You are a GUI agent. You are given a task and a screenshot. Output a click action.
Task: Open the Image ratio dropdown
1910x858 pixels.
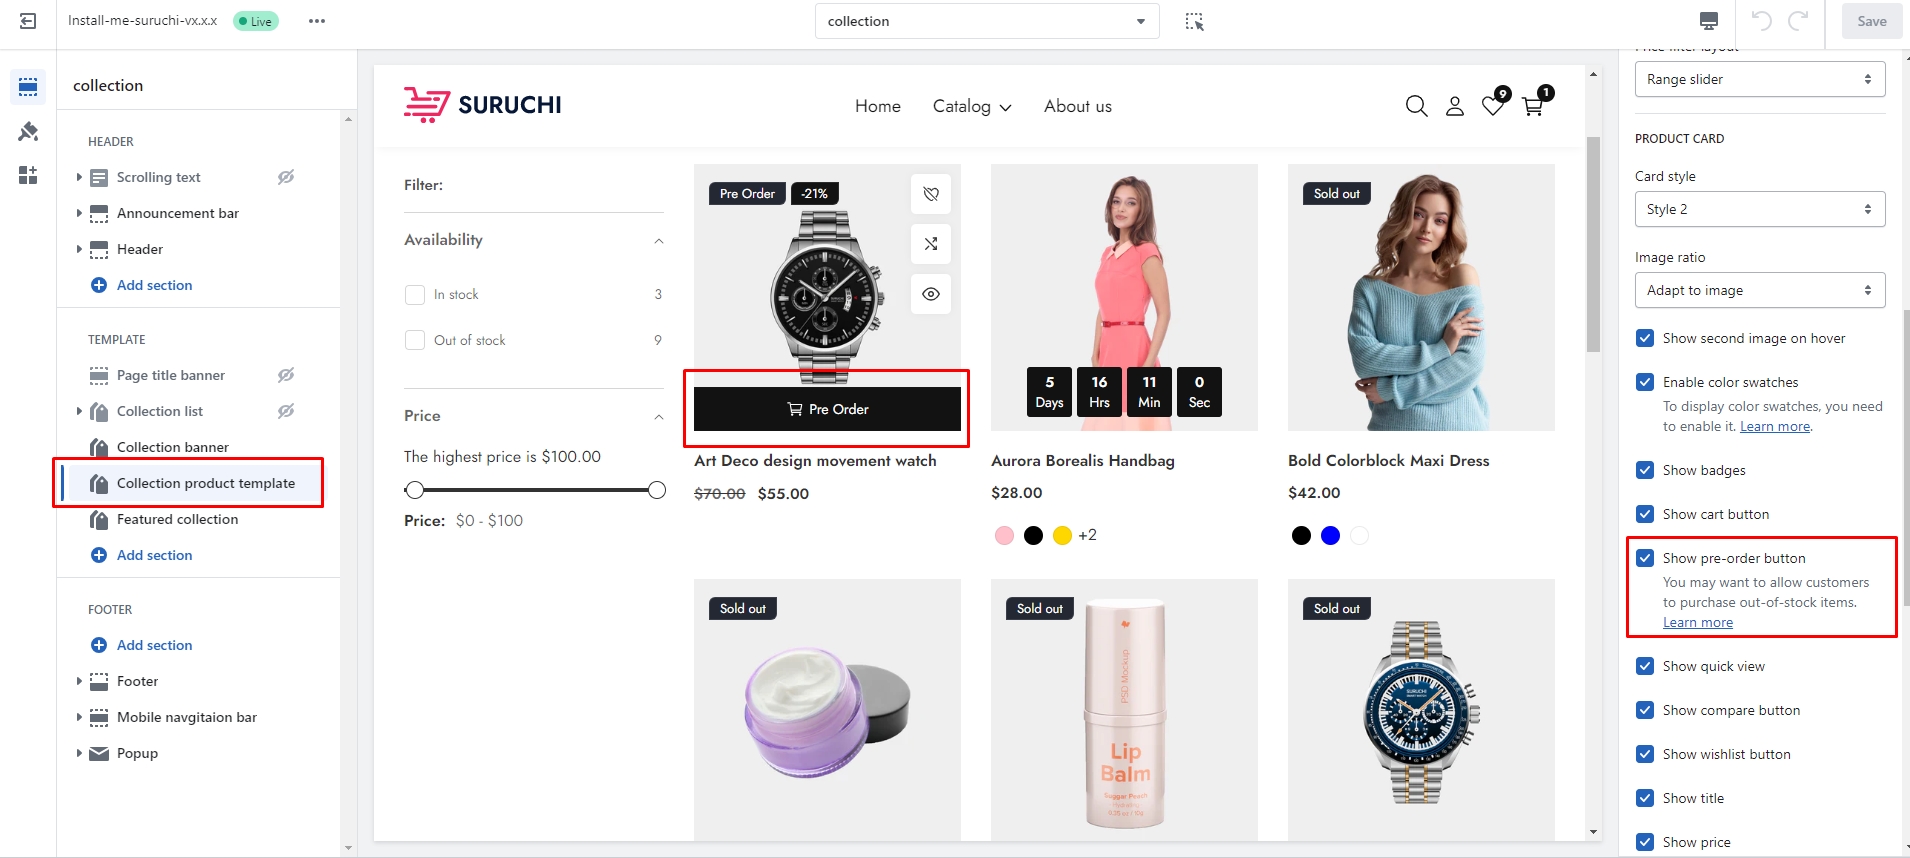click(1759, 290)
